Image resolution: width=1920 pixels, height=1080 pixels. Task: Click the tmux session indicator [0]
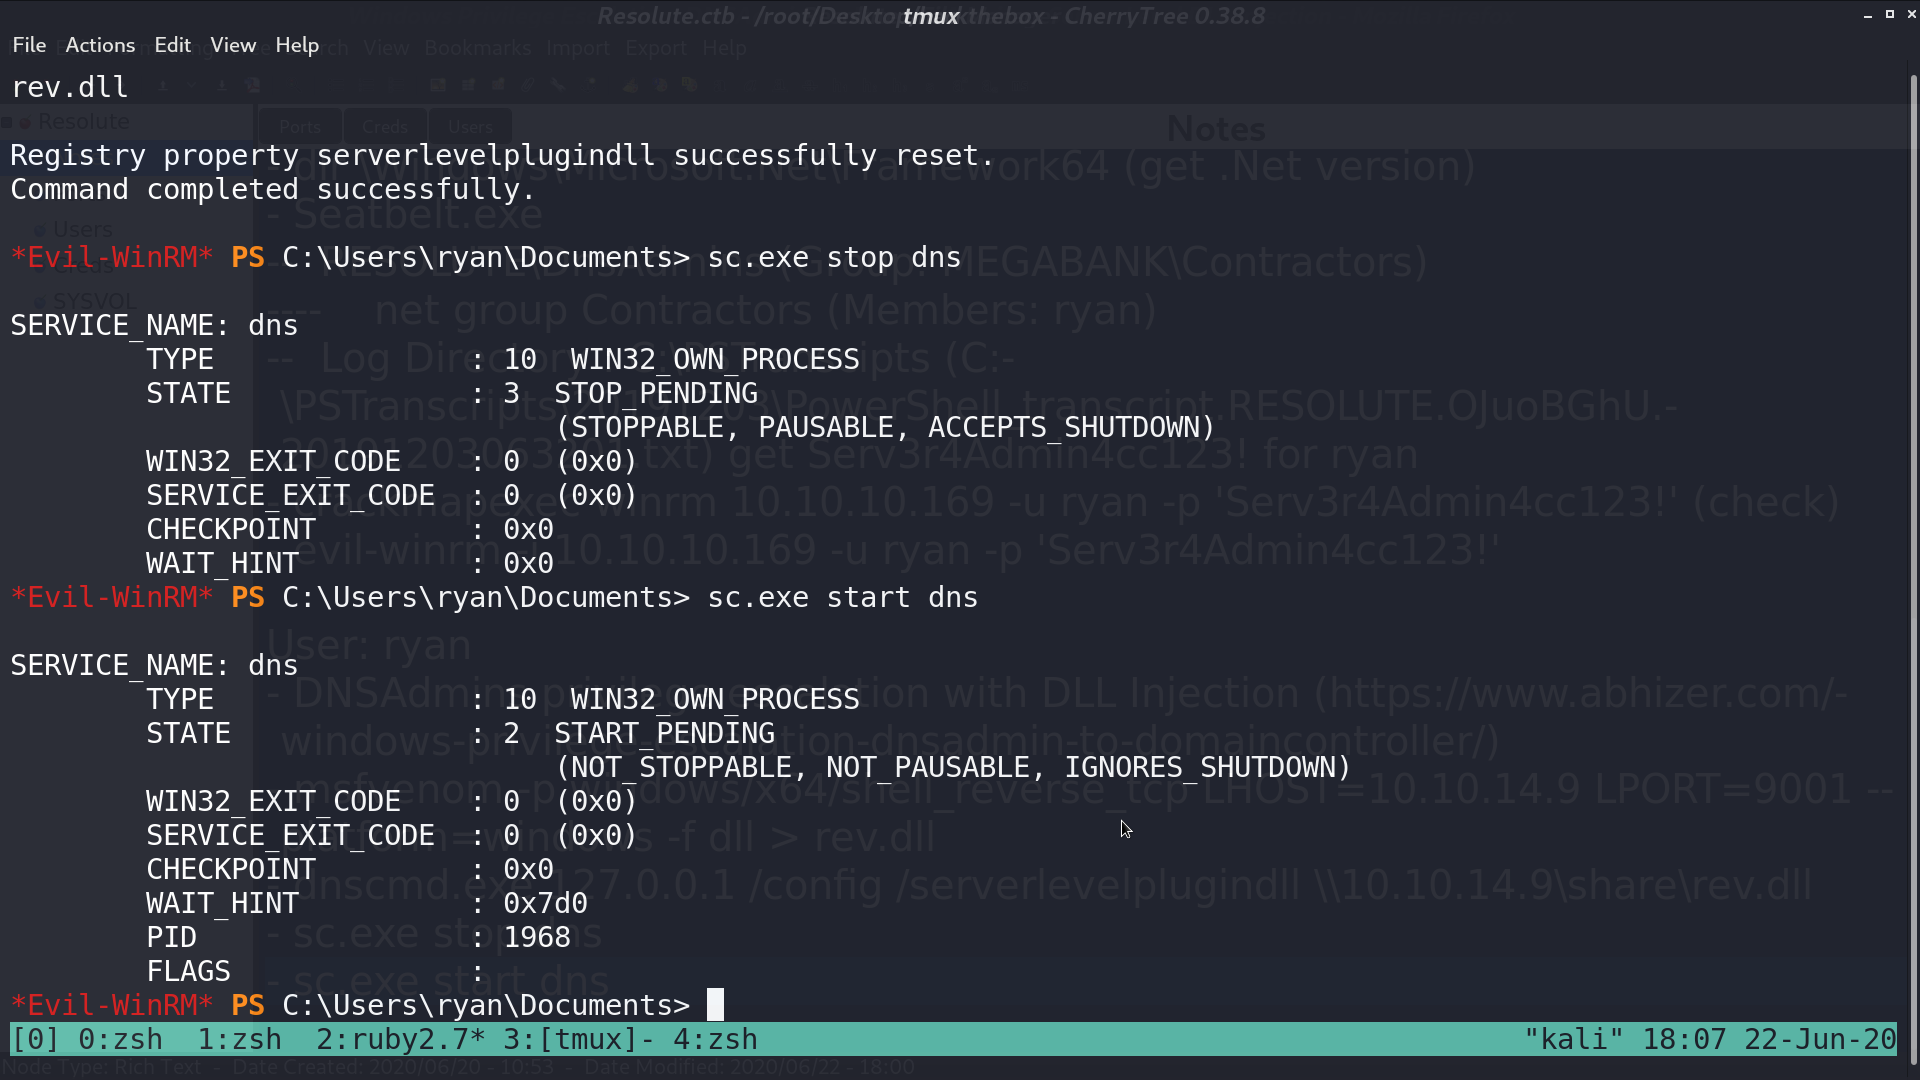pyautogui.click(x=35, y=1040)
